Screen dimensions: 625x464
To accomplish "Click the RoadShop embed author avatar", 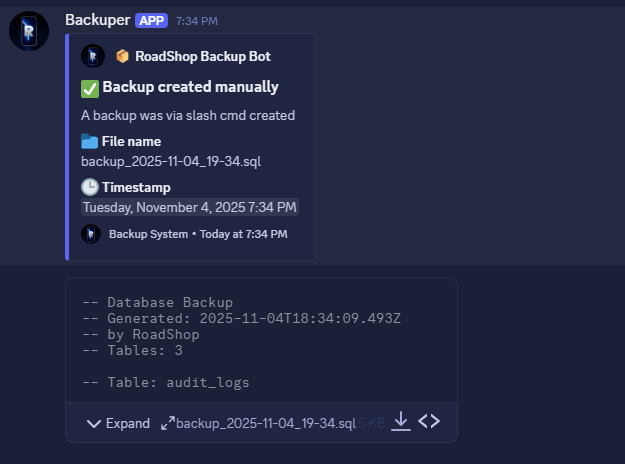I will pyautogui.click(x=93, y=56).
